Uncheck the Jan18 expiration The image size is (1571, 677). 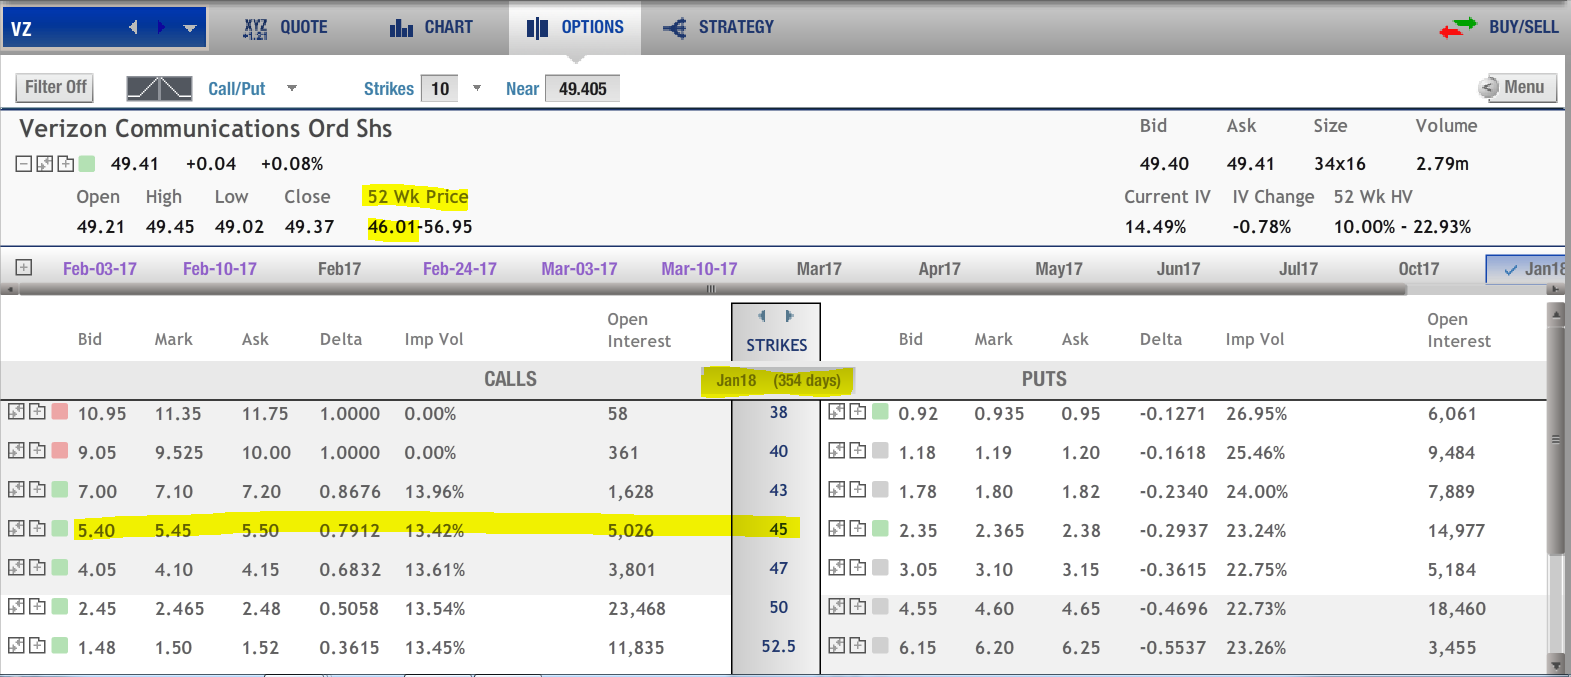coord(1527,269)
